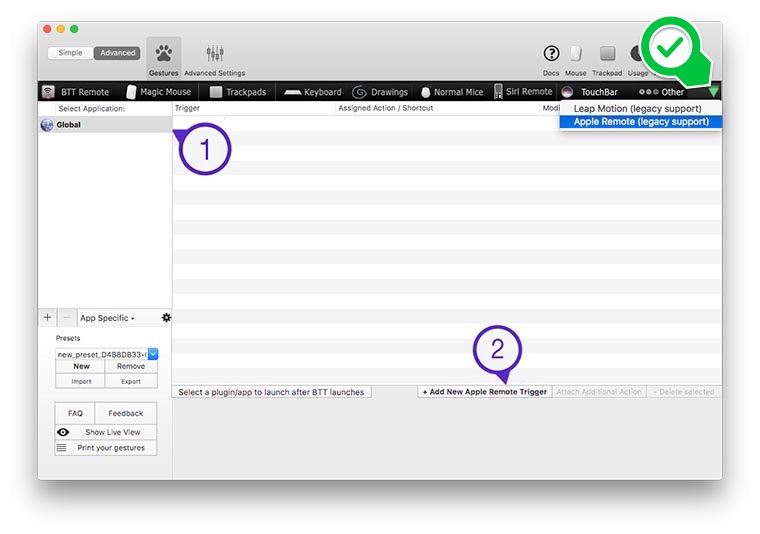Remove selected application with minus button
The width and height of the screenshot is (760, 534).
(67, 317)
